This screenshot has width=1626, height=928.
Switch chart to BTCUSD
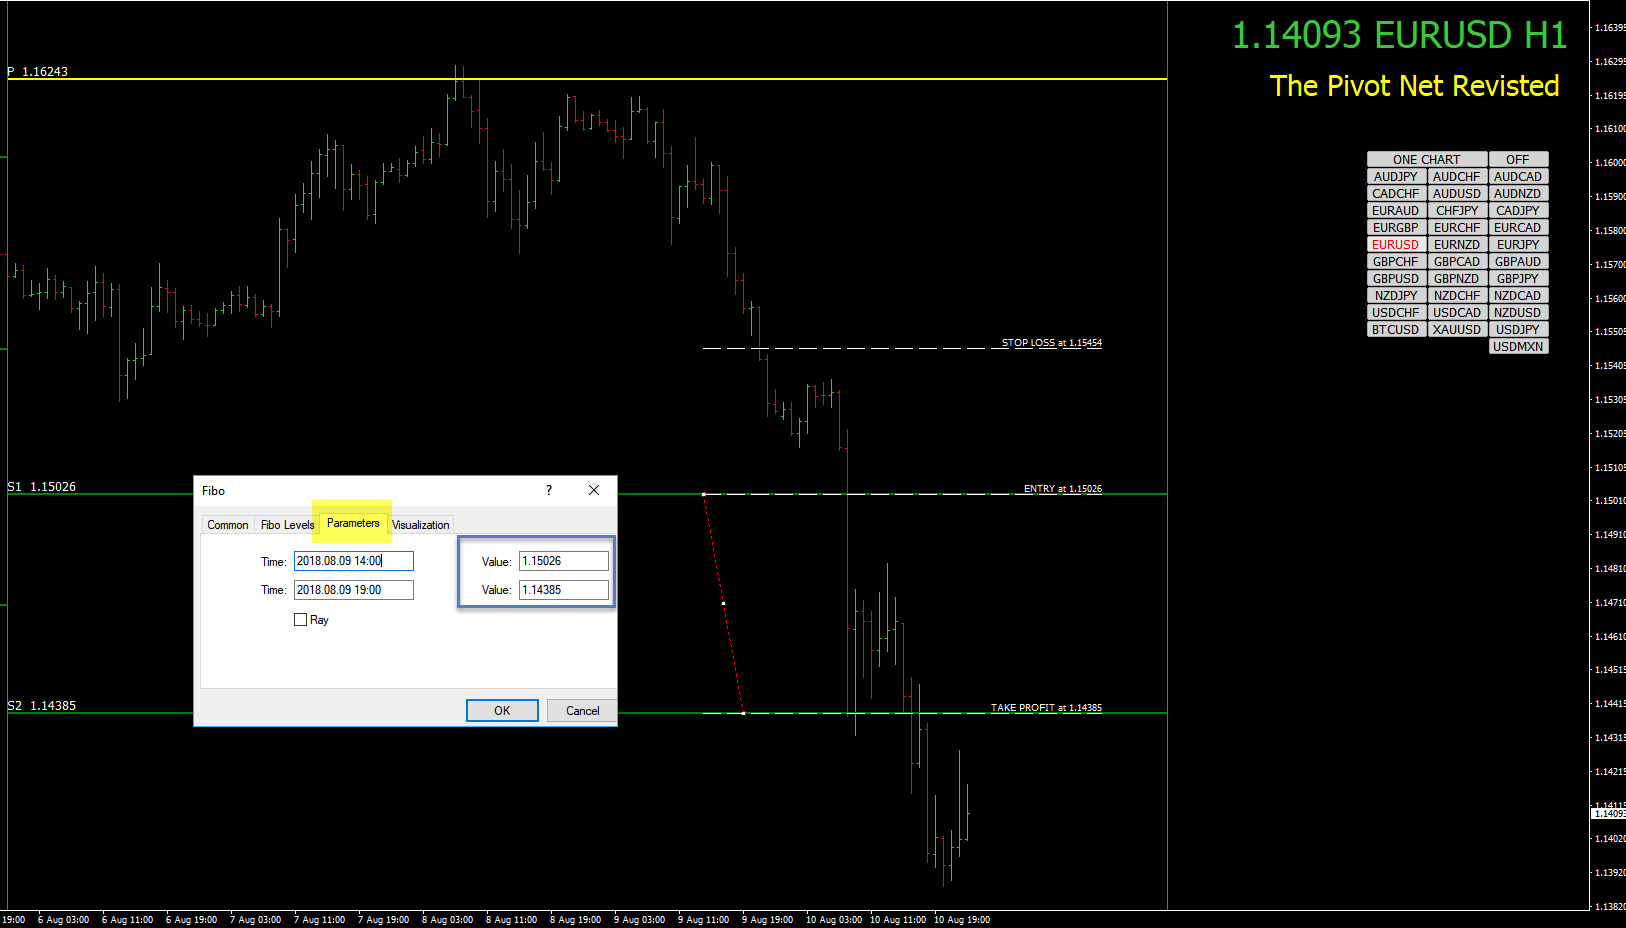coord(1396,330)
